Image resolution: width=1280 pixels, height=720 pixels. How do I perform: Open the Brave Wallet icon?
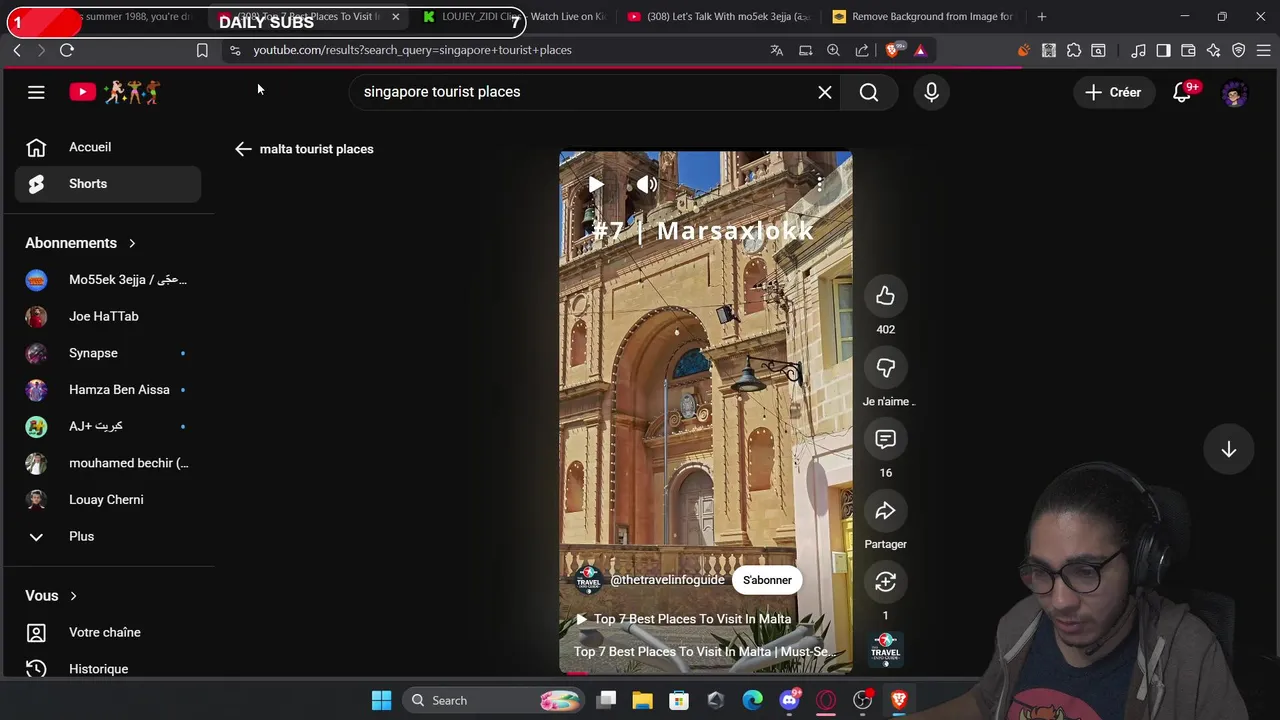(x=1188, y=50)
